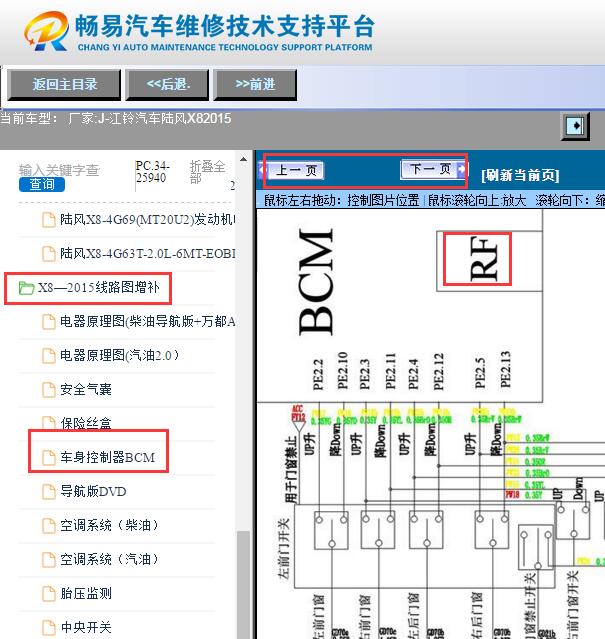Select the 胎压监测 tree item
The width and height of the screenshot is (605, 639).
click(x=86, y=593)
